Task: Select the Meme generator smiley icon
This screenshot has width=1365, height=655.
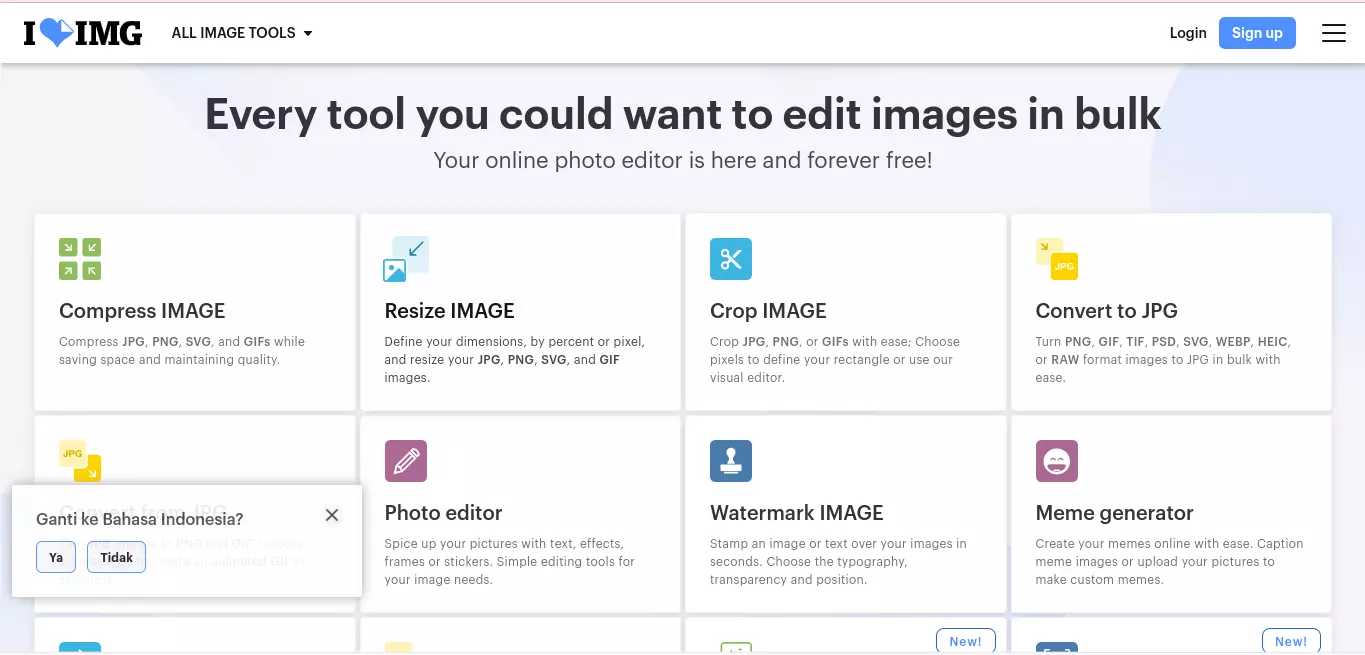Action: pos(1057,461)
